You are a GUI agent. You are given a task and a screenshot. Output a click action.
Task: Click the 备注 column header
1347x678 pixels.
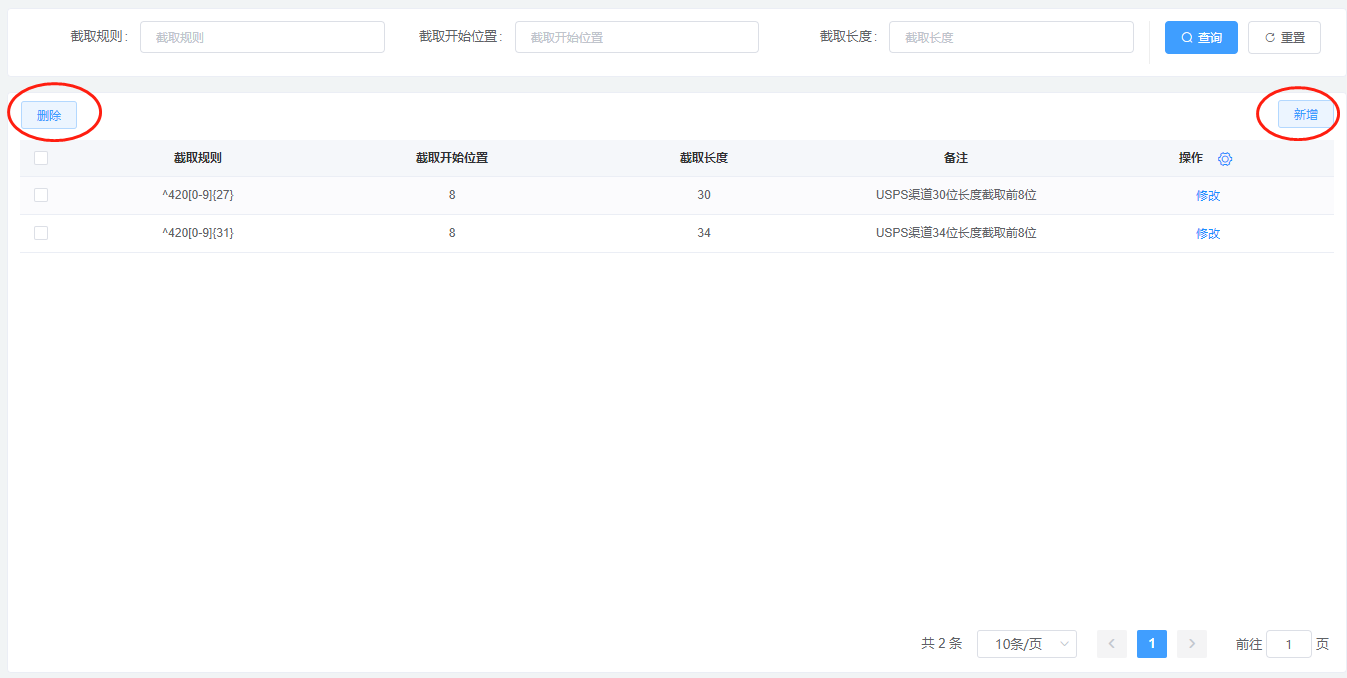coord(955,158)
